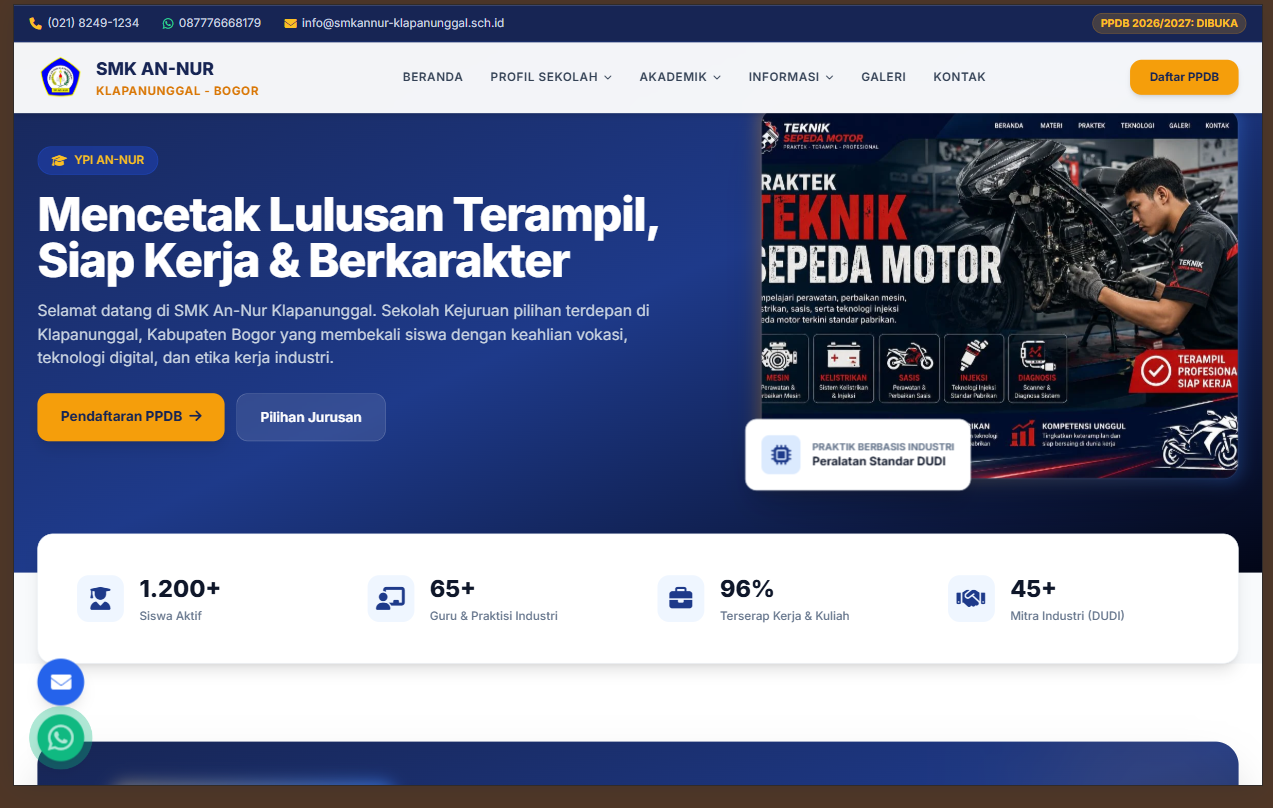
Task: Open the Galeri menu item
Action: tap(883, 77)
